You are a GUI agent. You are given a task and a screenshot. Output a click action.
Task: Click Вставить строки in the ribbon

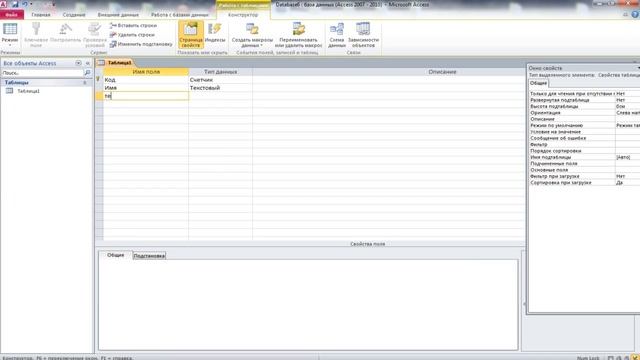pos(133,25)
